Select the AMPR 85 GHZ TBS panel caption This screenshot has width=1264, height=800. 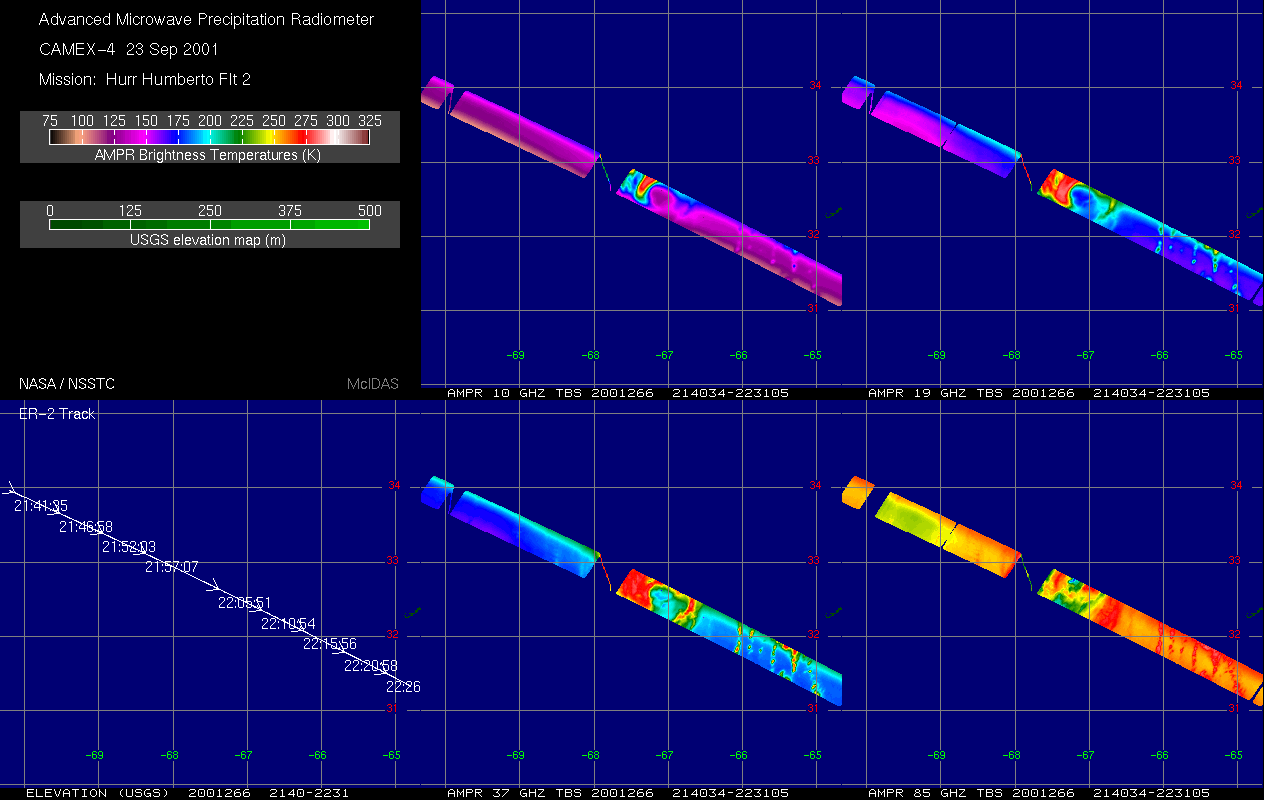[x=1038, y=793]
